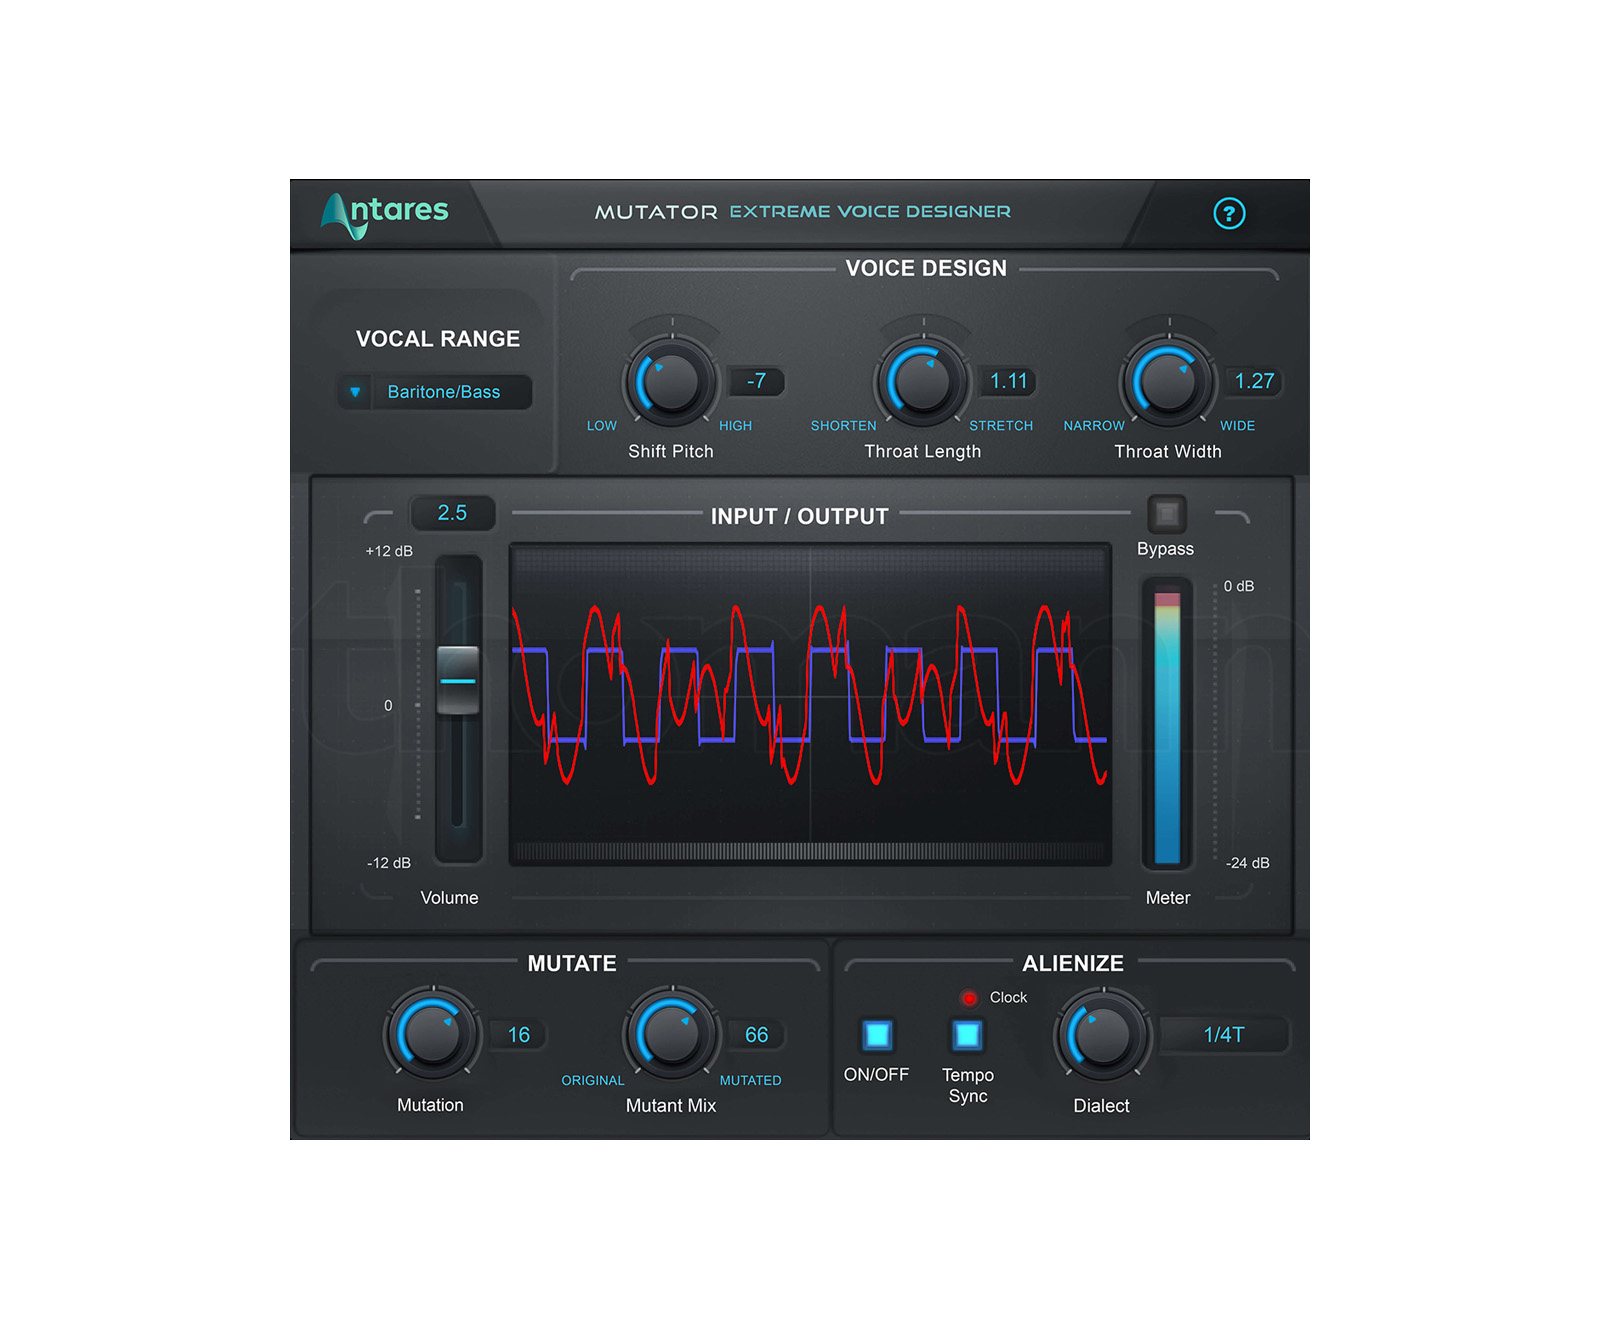Disable the Tempo Sync toggle
Image resolution: width=1600 pixels, height=1320 pixels.
tap(967, 1035)
